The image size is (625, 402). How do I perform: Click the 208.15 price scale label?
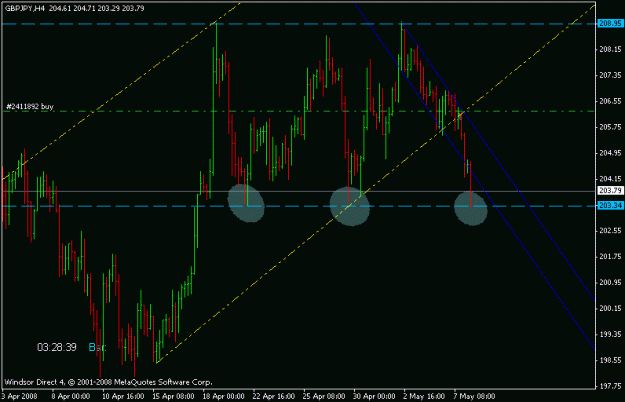pos(610,49)
